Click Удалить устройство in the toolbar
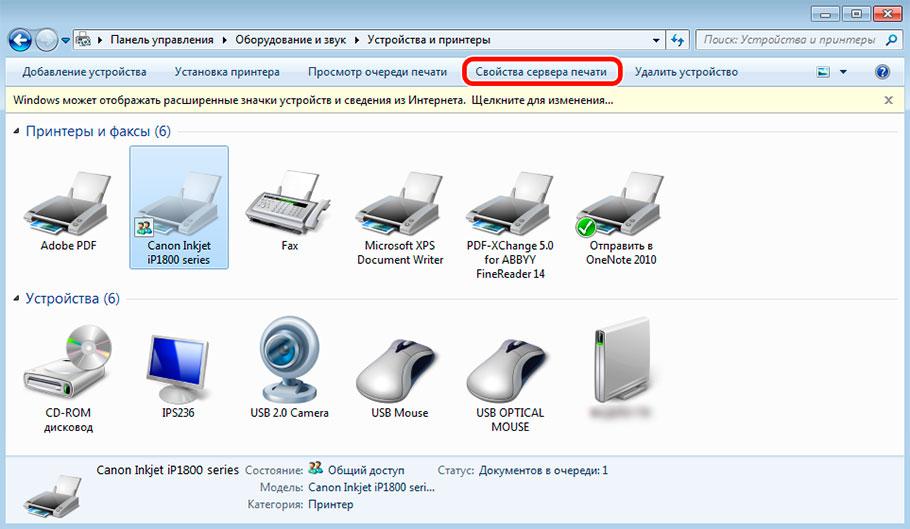Screen dimensions: 910x529 pos(686,72)
